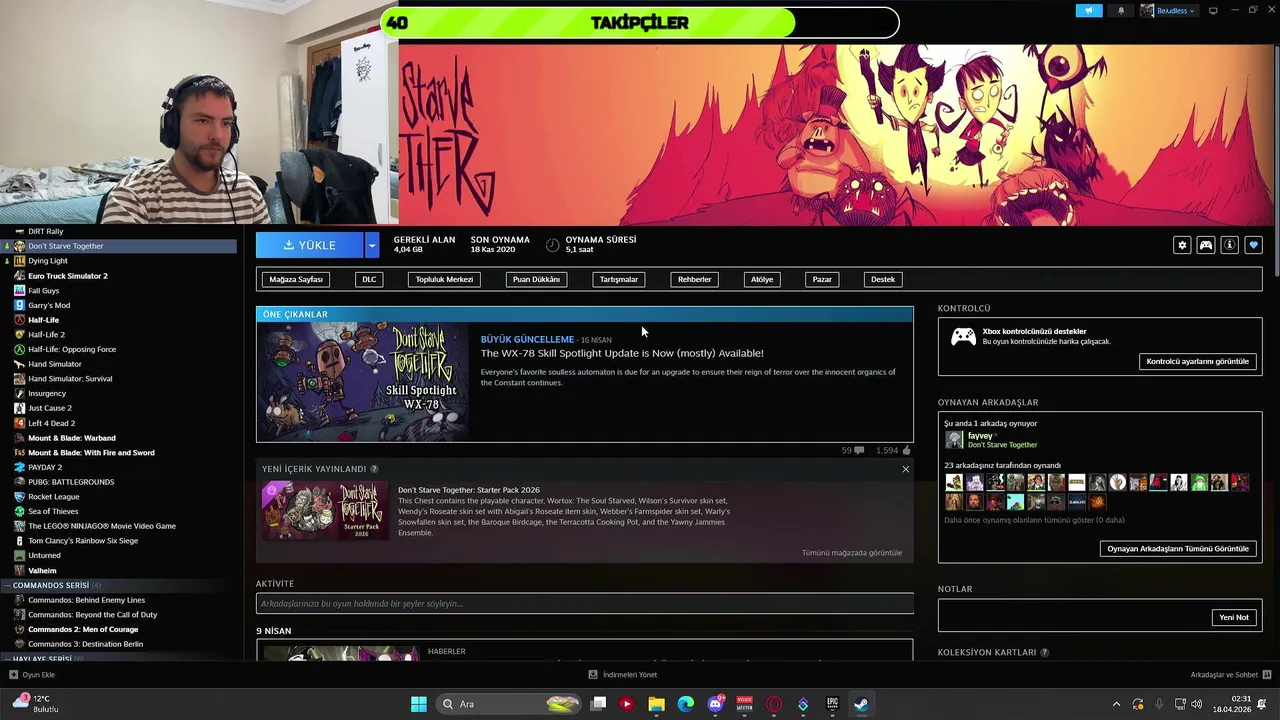Open install options dropdown next to Yükle
Screen dimensions: 1280x720
(x=372, y=245)
